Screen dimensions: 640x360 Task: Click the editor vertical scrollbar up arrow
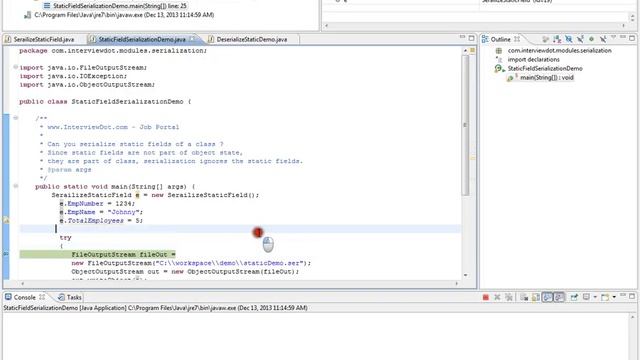(465, 50)
